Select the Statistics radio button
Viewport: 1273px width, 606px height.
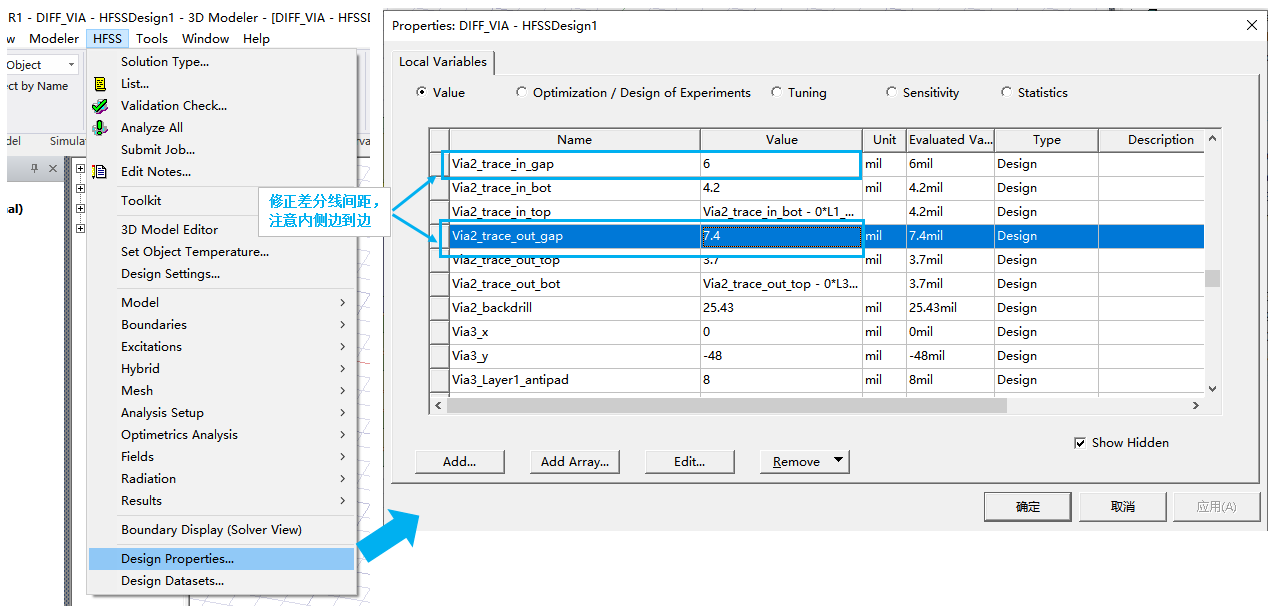1006,92
